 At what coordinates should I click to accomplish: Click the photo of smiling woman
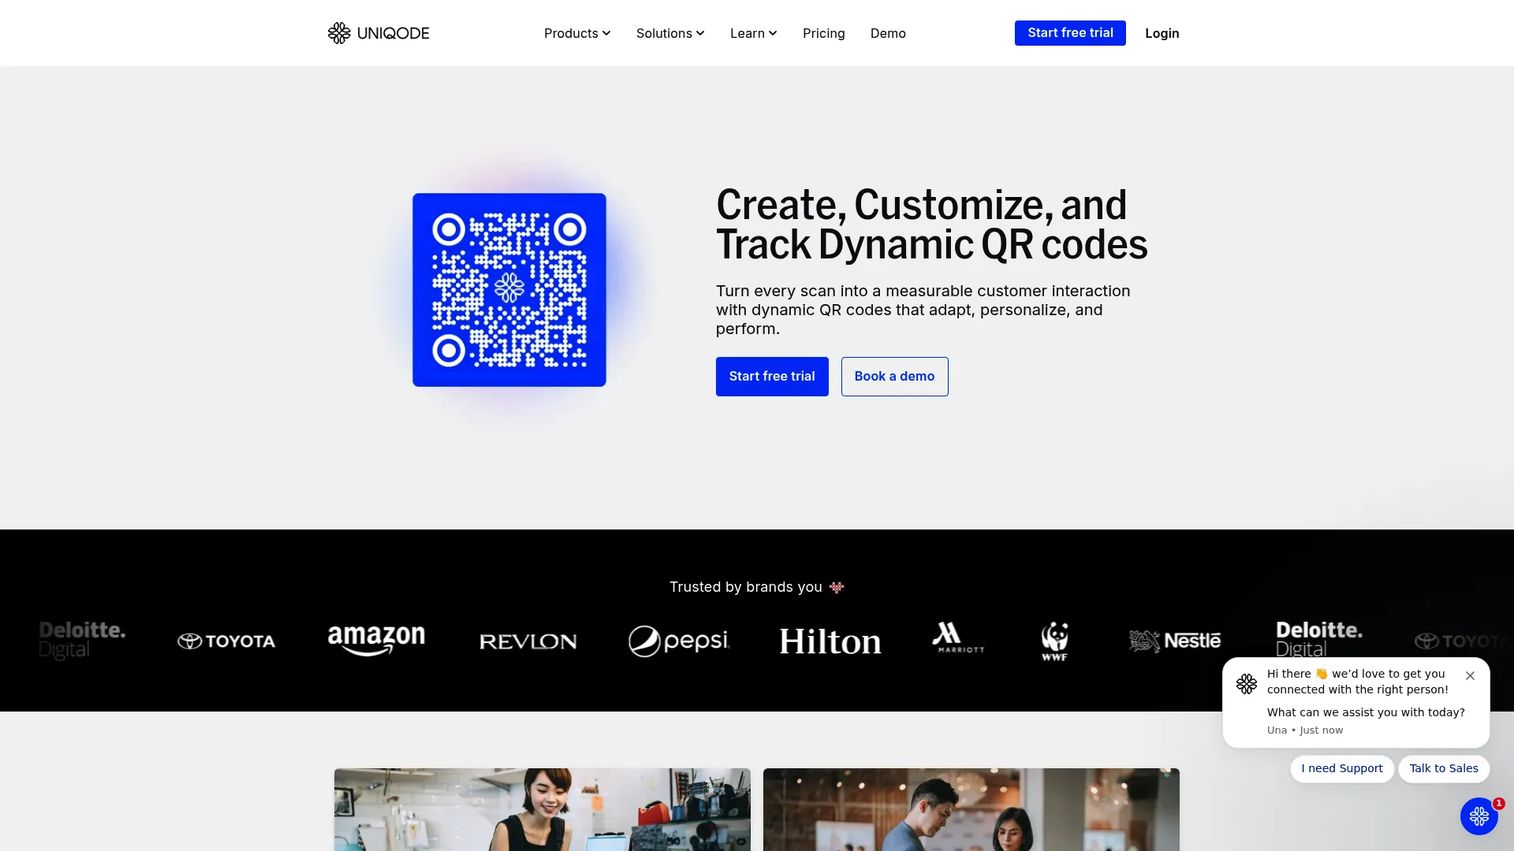pos(542,810)
